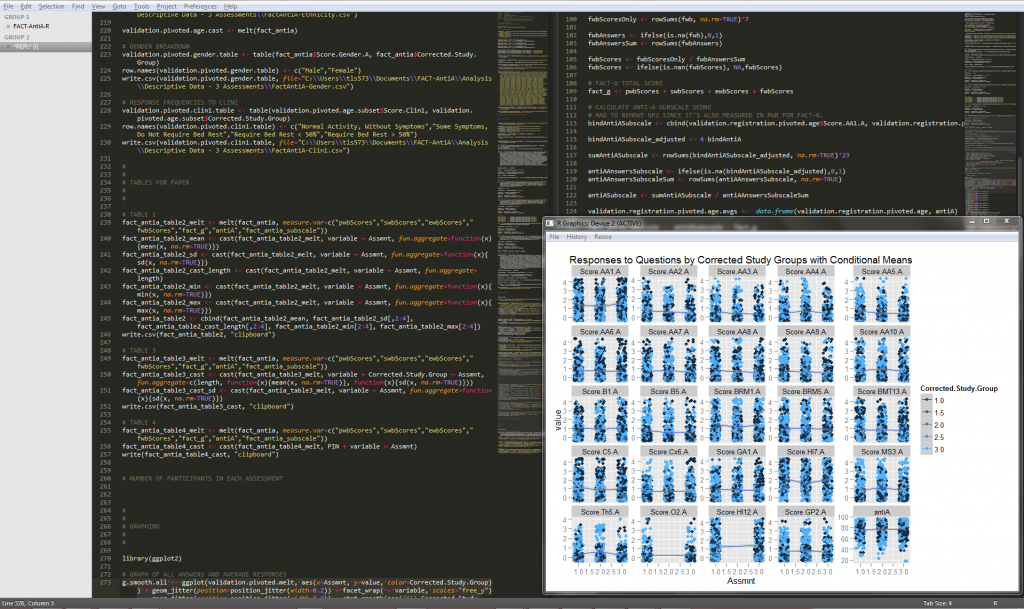Click the bullet icon next to FACT-AntiA.R
Screen dimensions: 1024x609
[x=8, y=25]
